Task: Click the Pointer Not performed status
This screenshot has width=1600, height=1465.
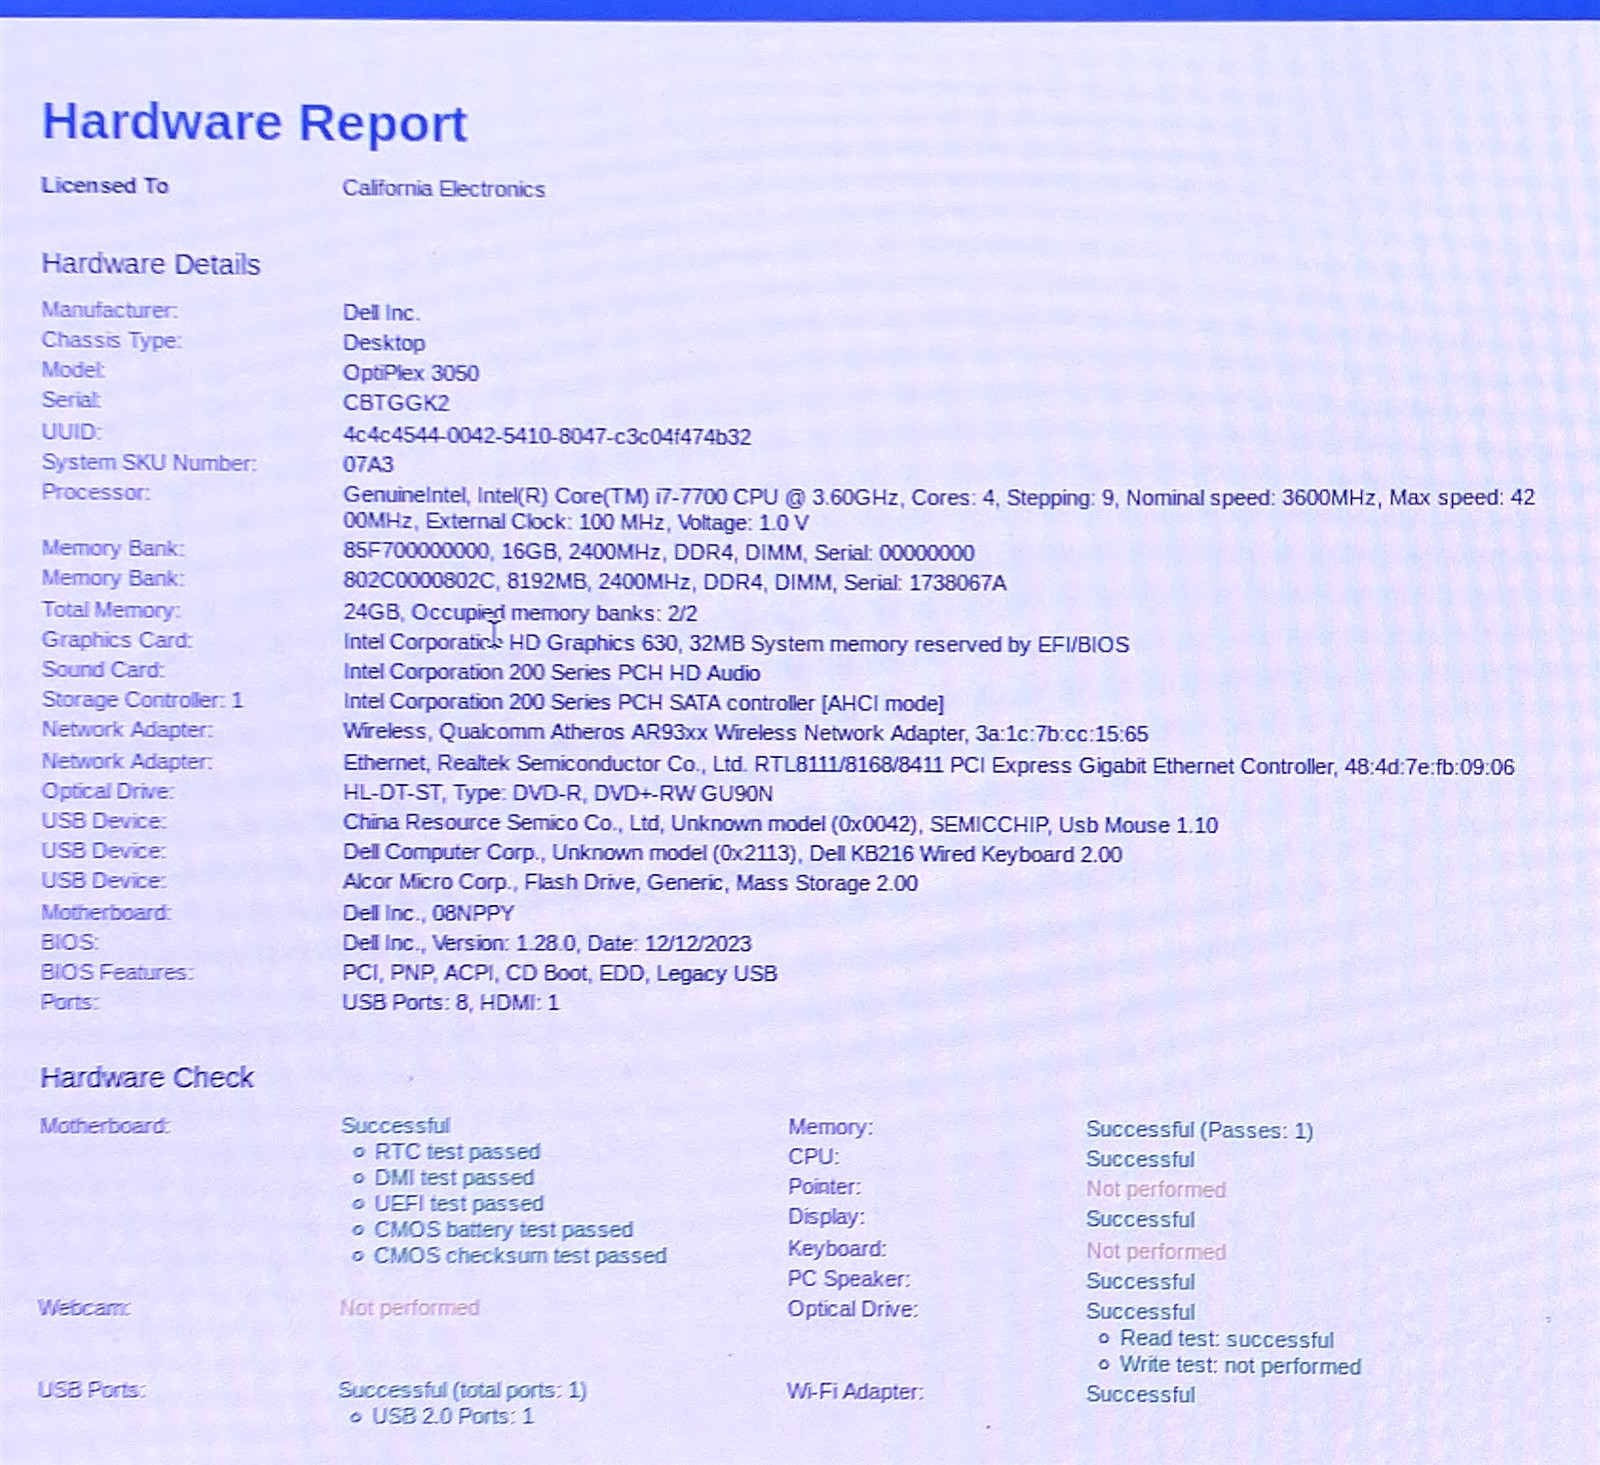Action: click(x=1155, y=1190)
